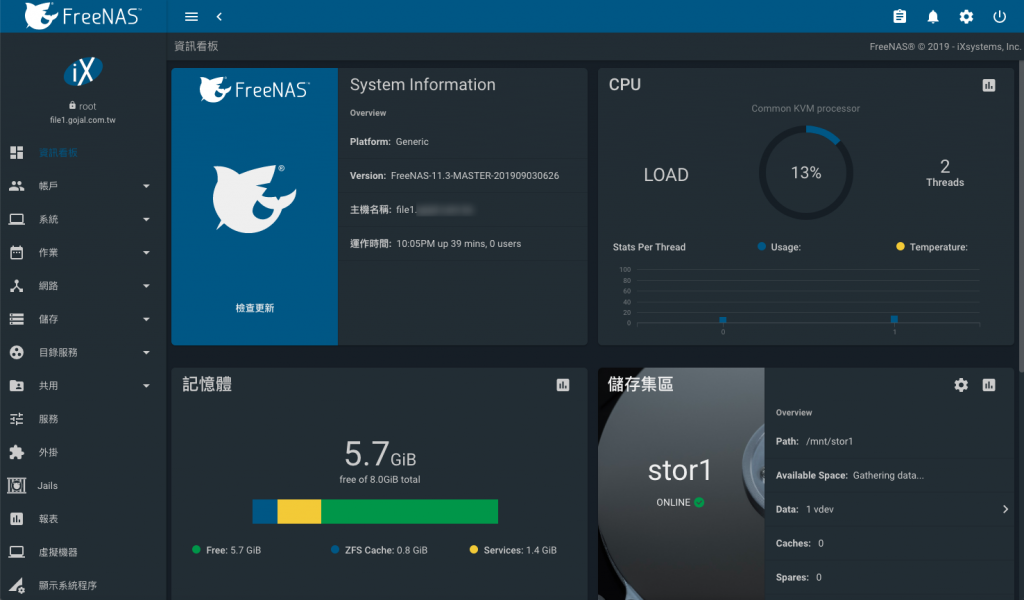Image resolution: width=1024 pixels, height=600 pixels.
Task: Open memory card reports chart icon
Action: [x=563, y=385]
